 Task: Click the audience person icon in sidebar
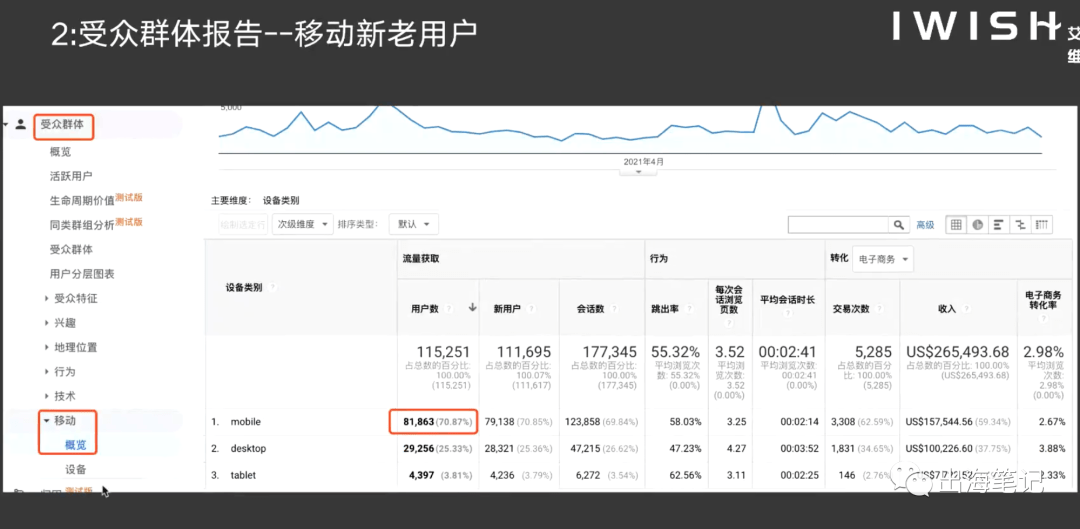21,125
